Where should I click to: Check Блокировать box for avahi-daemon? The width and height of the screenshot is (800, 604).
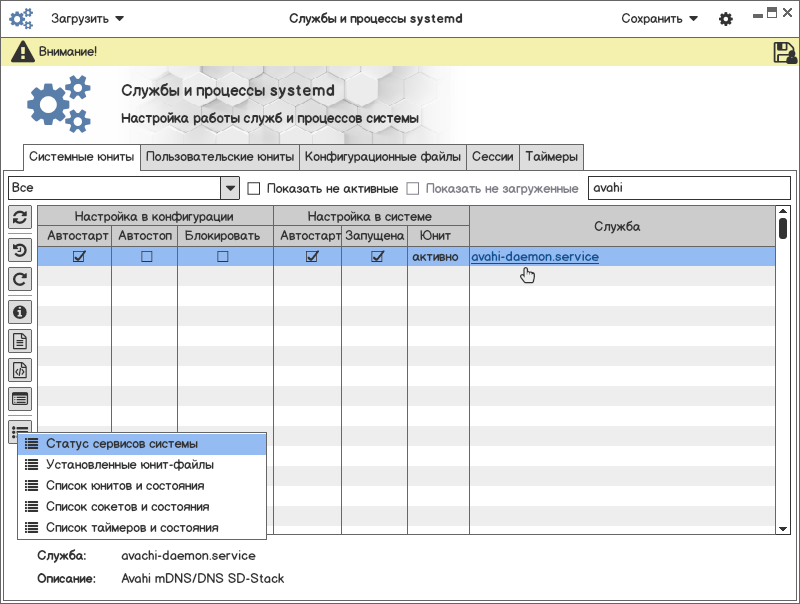pyautogui.click(x=223, y=257)
